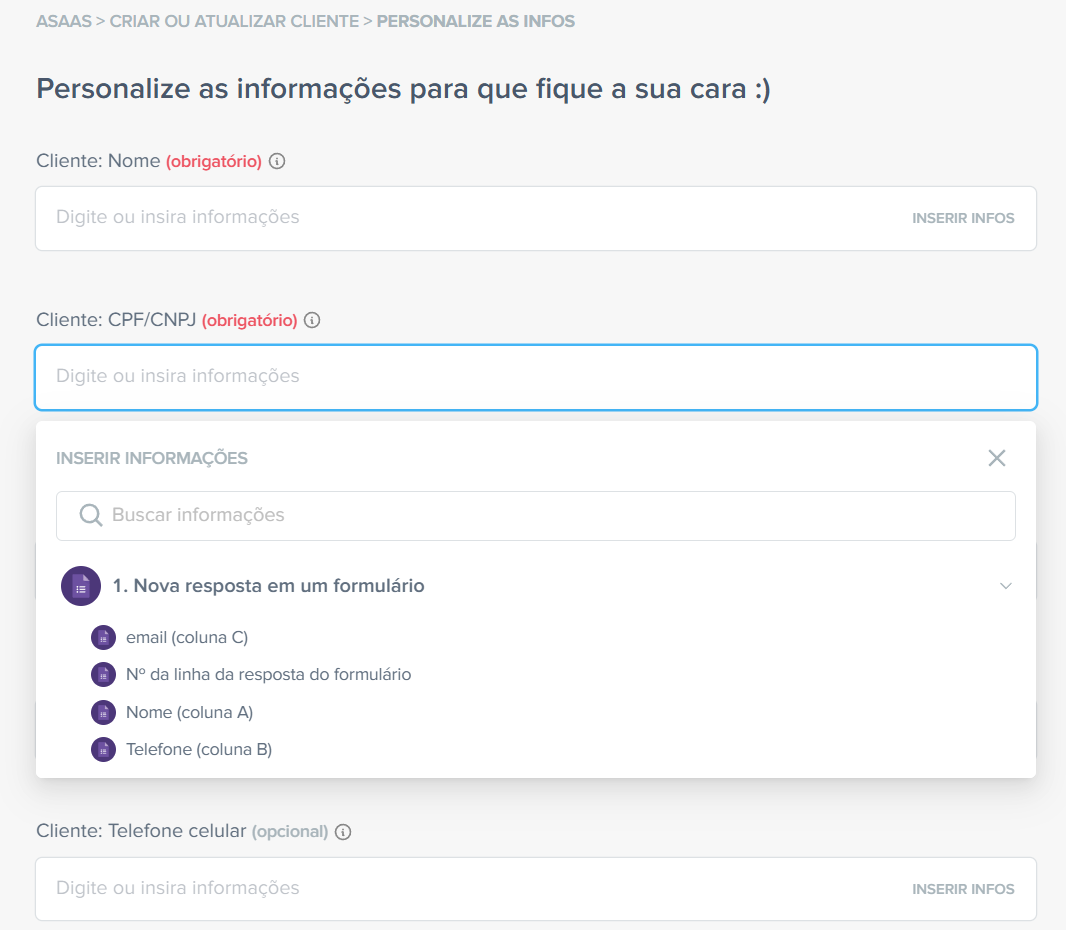
Task: Click the Sheets icon next to Nome (coluna A)
Action: 103,712
